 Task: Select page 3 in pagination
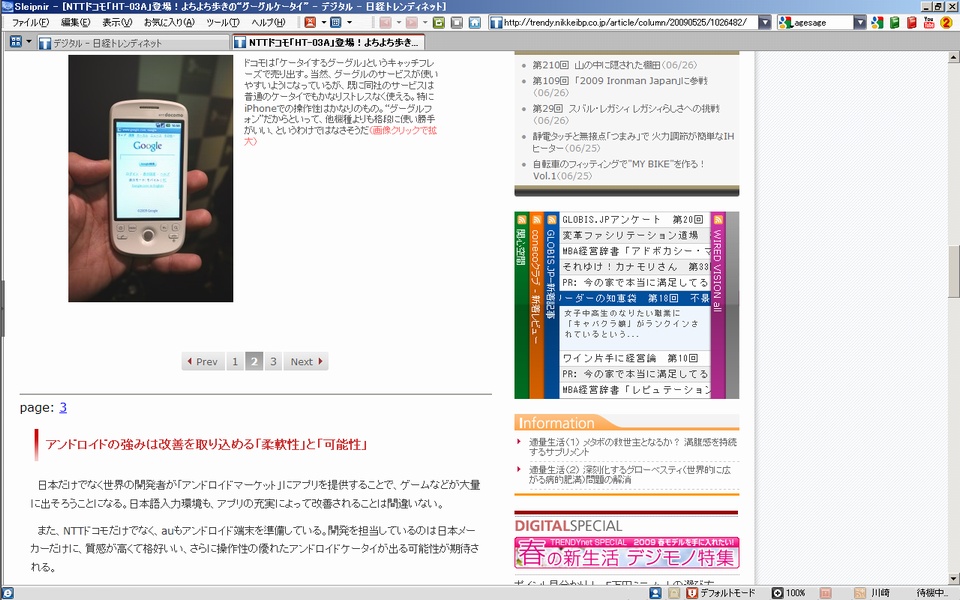pyautogui.click(x=273, y=361)
